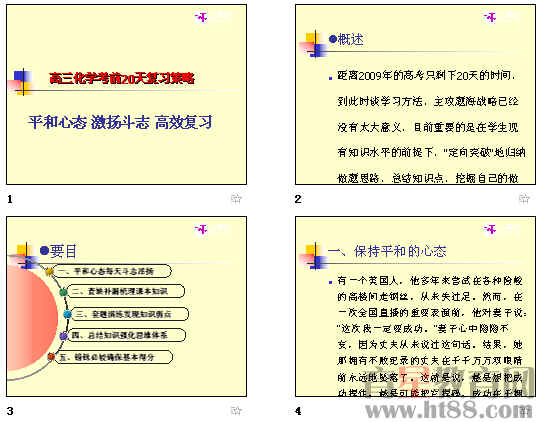Click the animation star icon under slide 3
The height and width of the screenshot is (422, 550).
pos(236,410)
